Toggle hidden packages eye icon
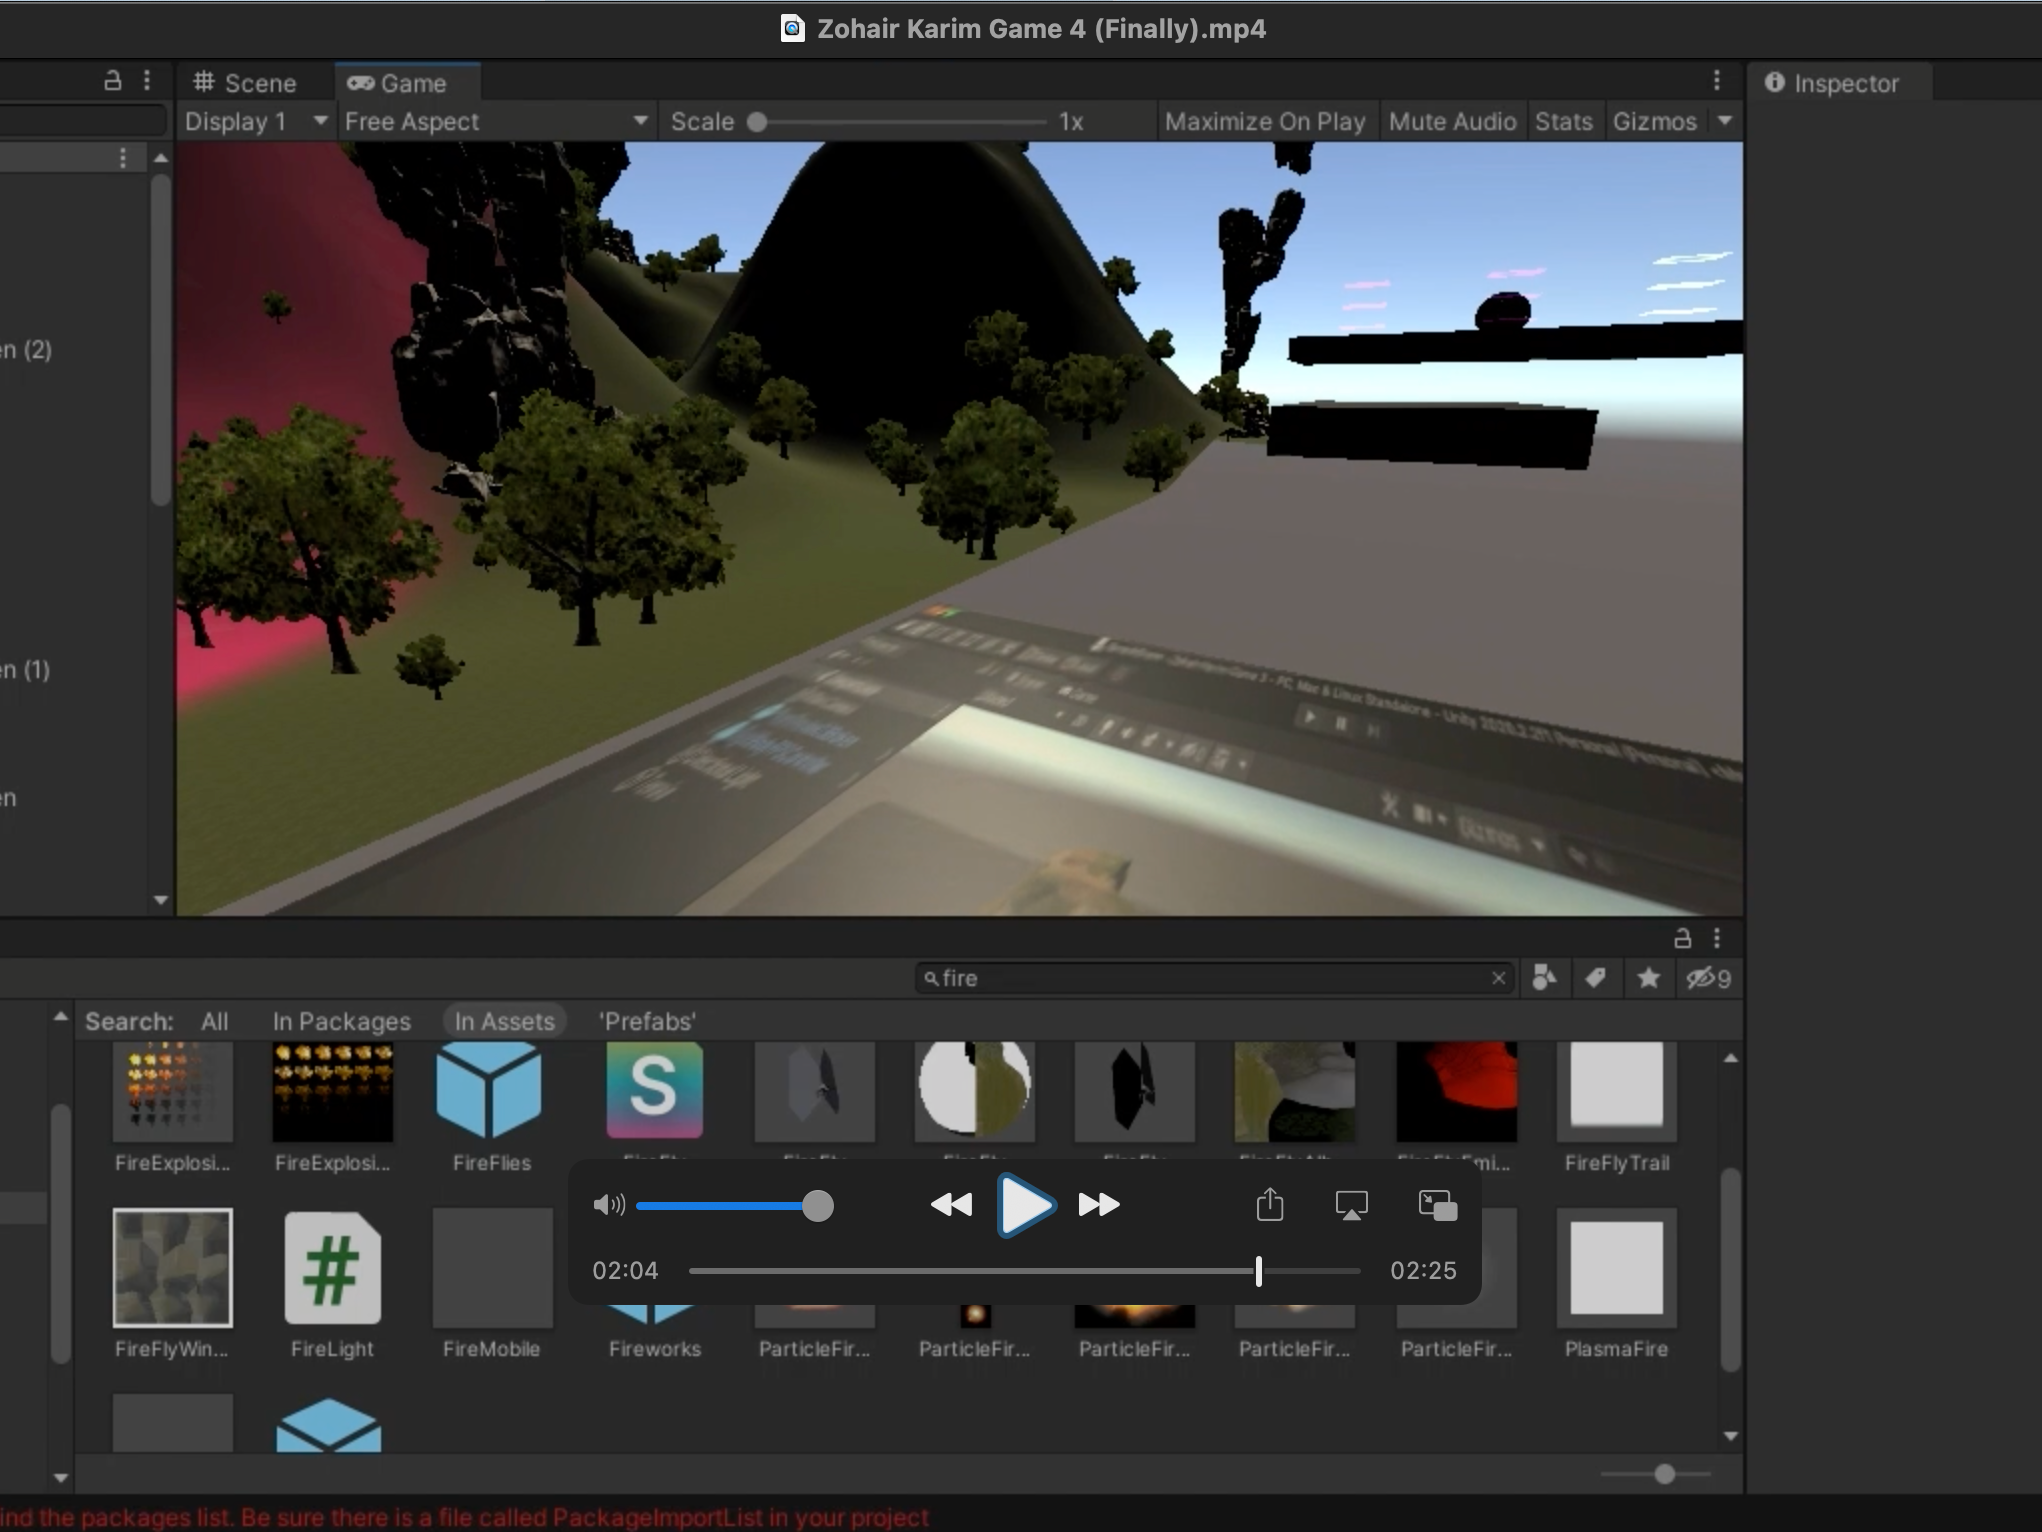 pos(1708,978)
